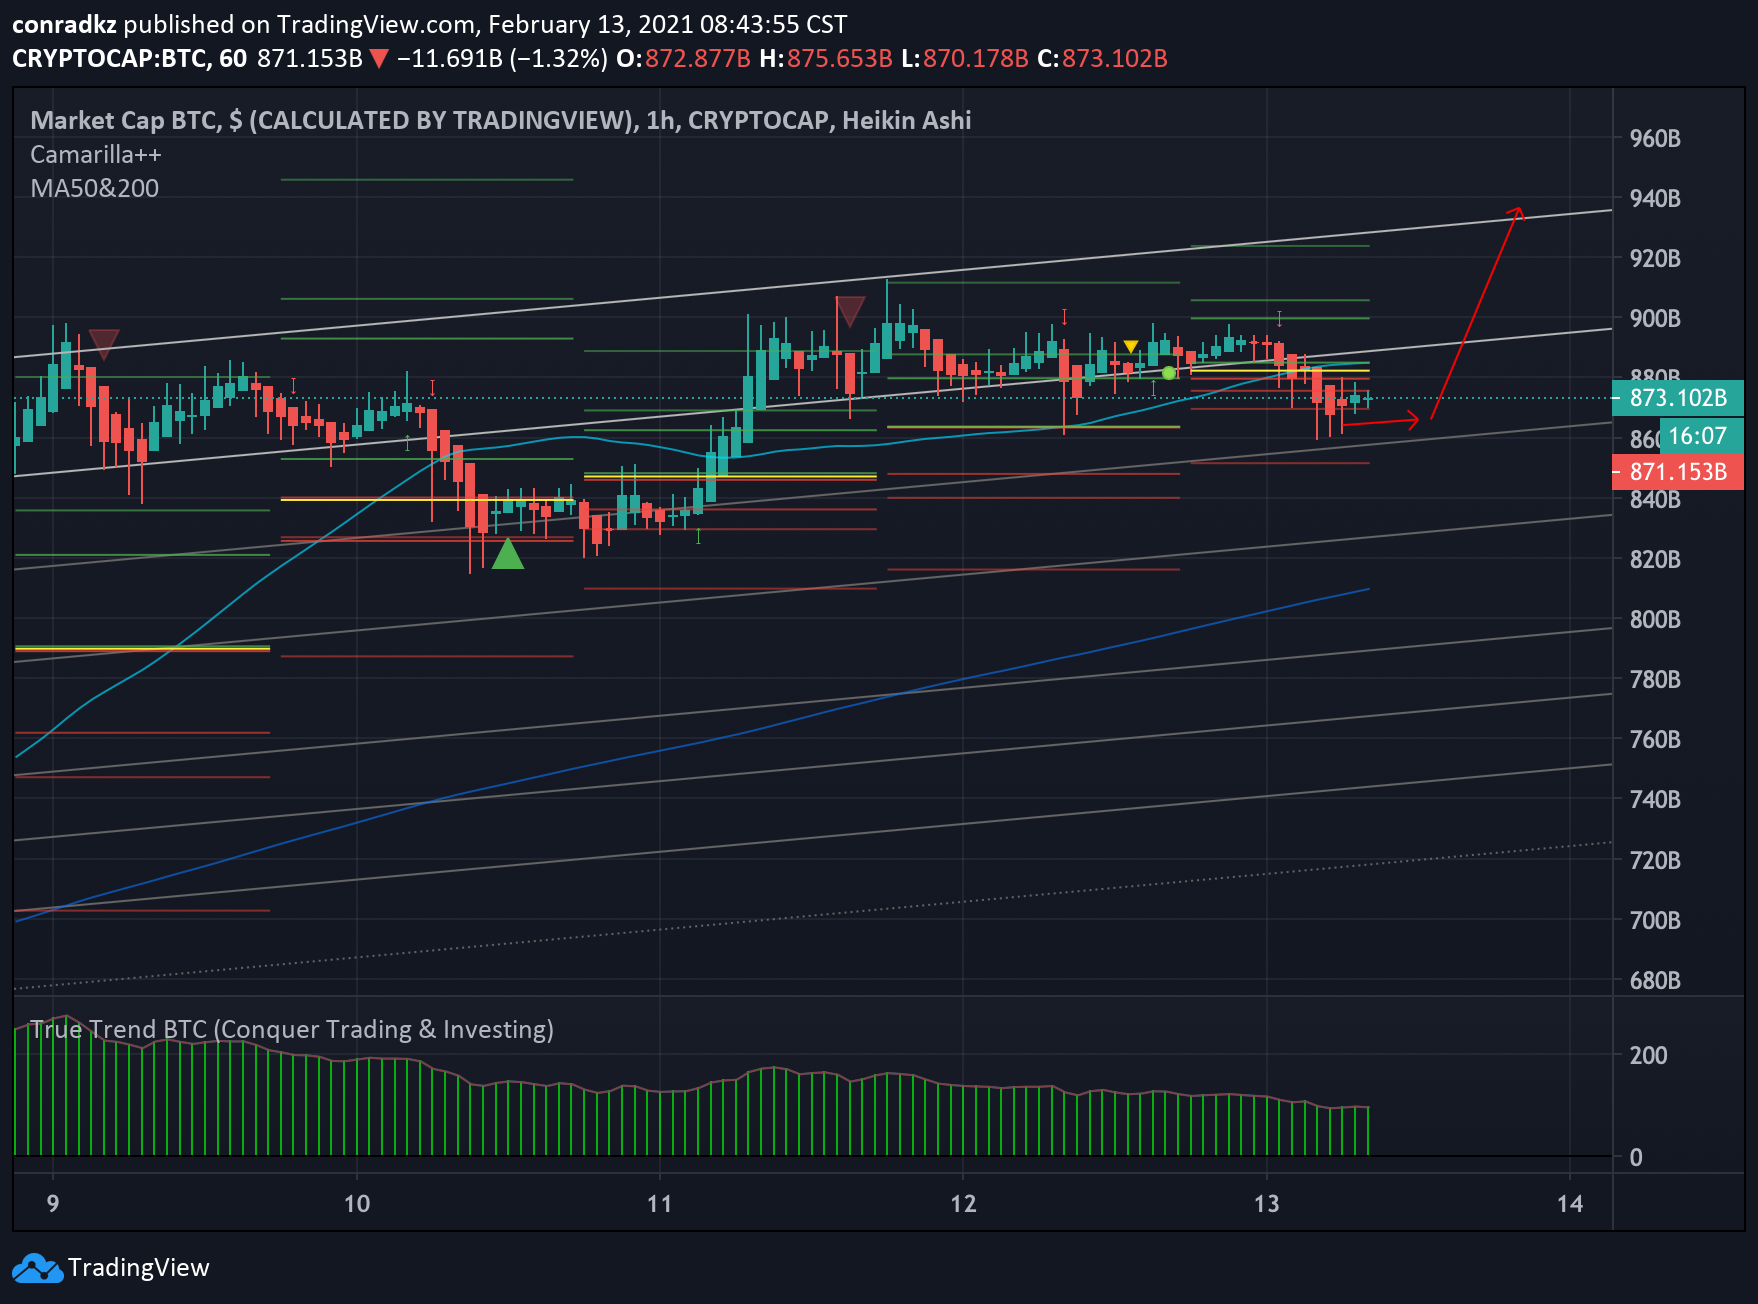Click the 200 value on indicator axis

[x=1648, y=1056]
